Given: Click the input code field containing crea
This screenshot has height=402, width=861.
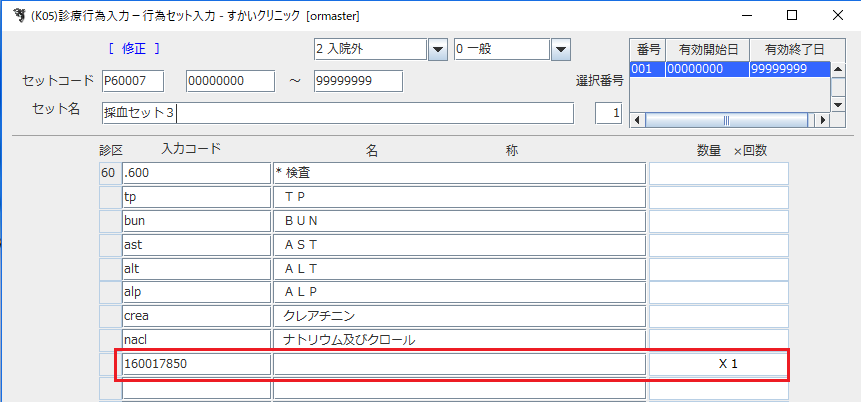Looking at the screenshot, I should point(195,316).
